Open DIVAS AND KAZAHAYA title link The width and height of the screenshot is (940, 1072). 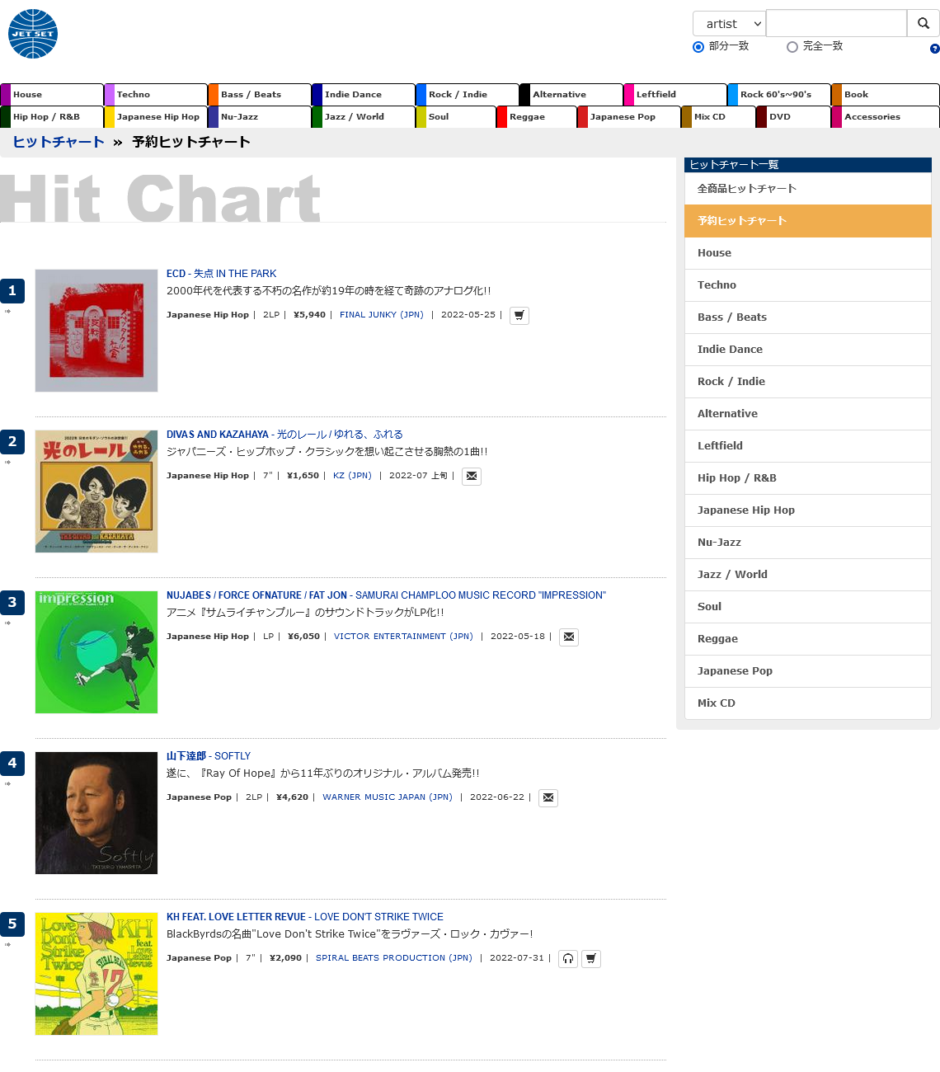(284, 434)
